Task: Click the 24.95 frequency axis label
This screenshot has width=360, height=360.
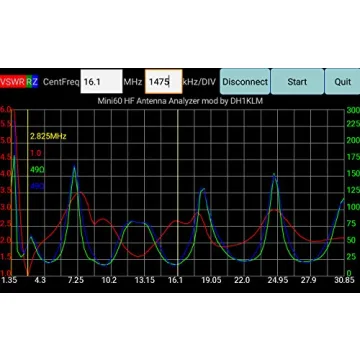Action: pos(278,280)
